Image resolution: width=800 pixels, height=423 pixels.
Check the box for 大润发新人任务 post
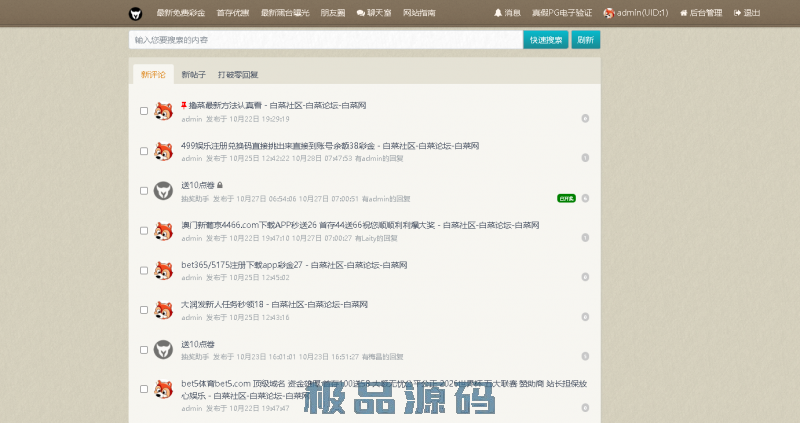pyautogui.click(x=144, y=310)
